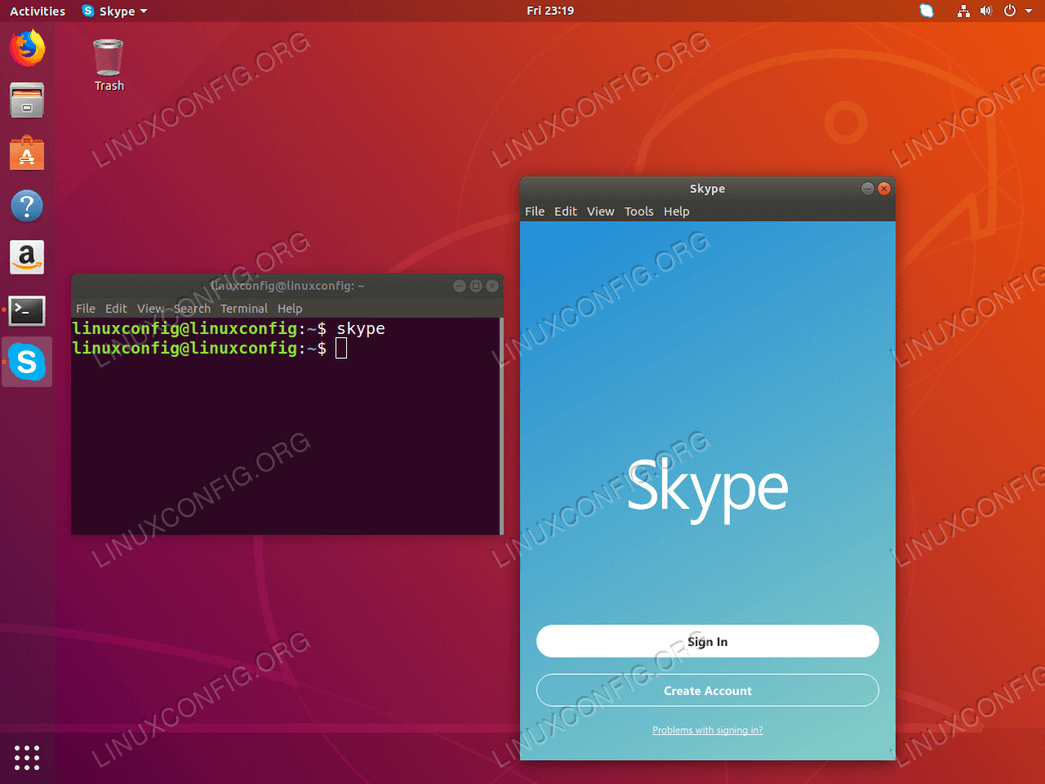Mute audio via the volume icon
This screenshot has height=784, width=1045.
[986, 11]
